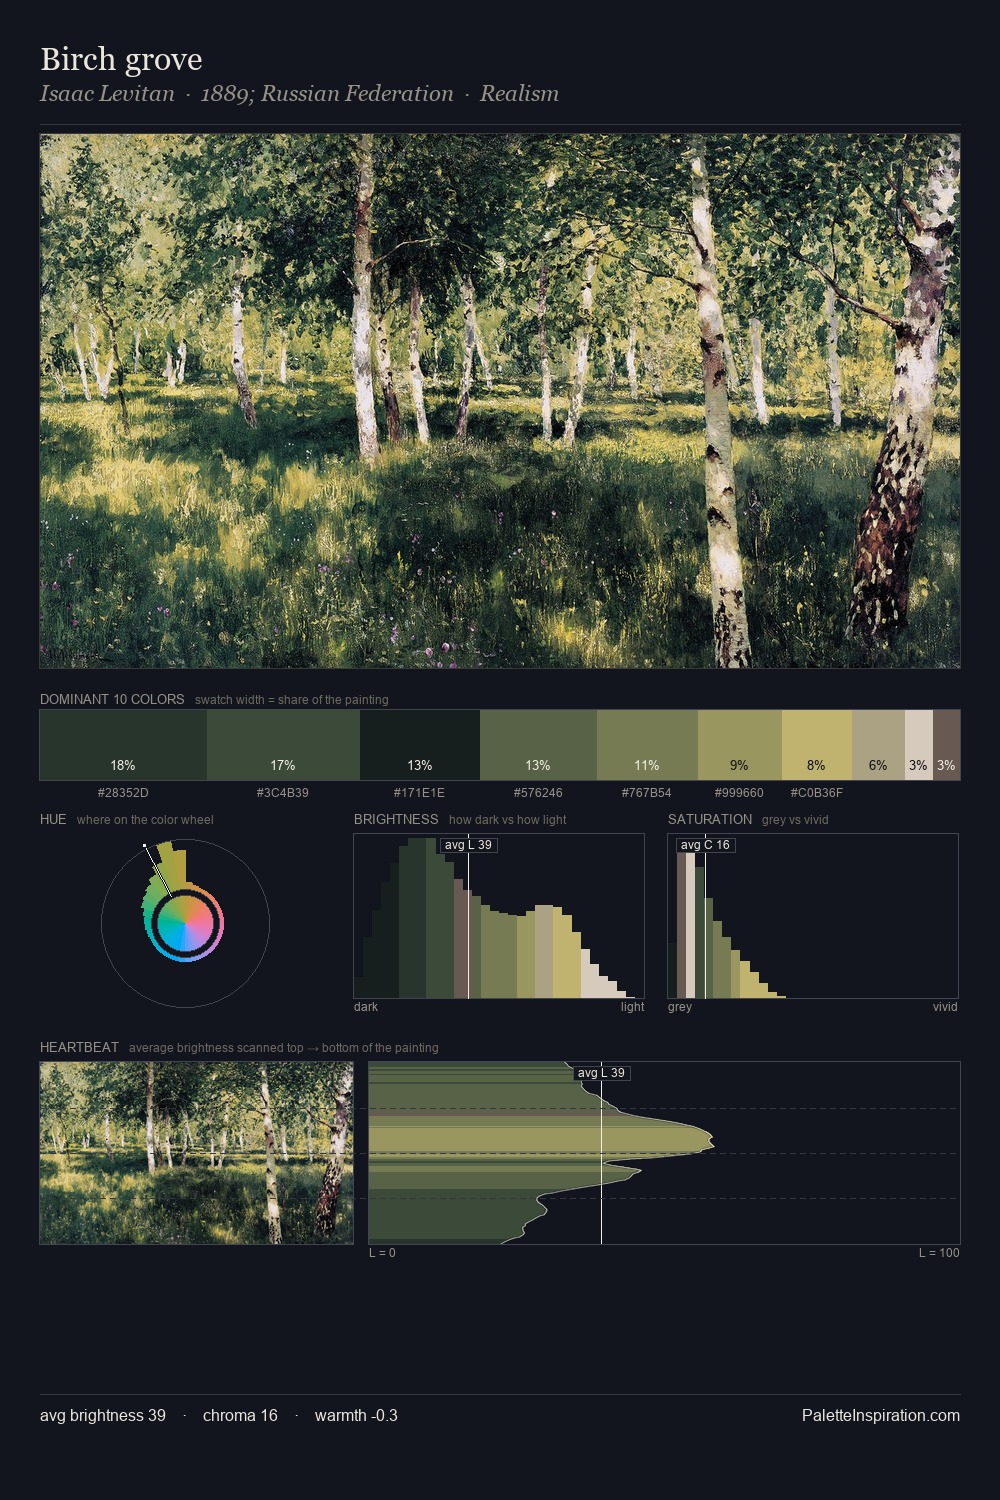The height and width of the screenshot is (1500, 1000).
Task: Click the 3% off-white swatch
Action: [x=919, y=745]
